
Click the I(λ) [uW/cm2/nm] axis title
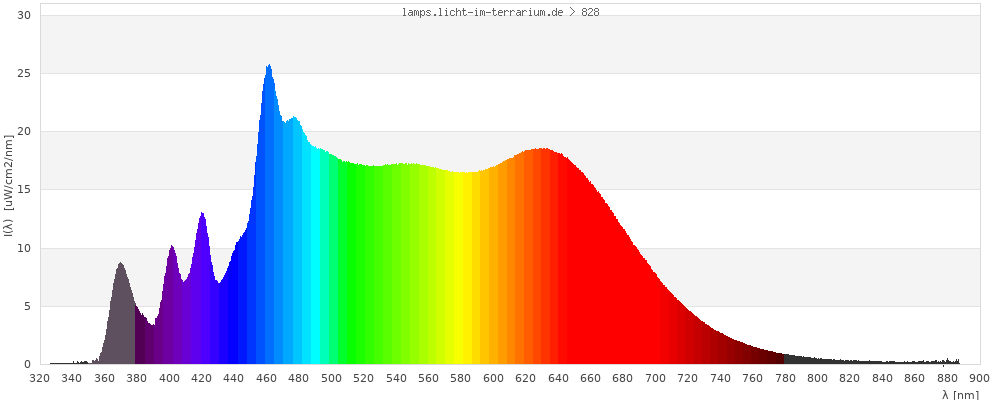[x=8, y=190]
